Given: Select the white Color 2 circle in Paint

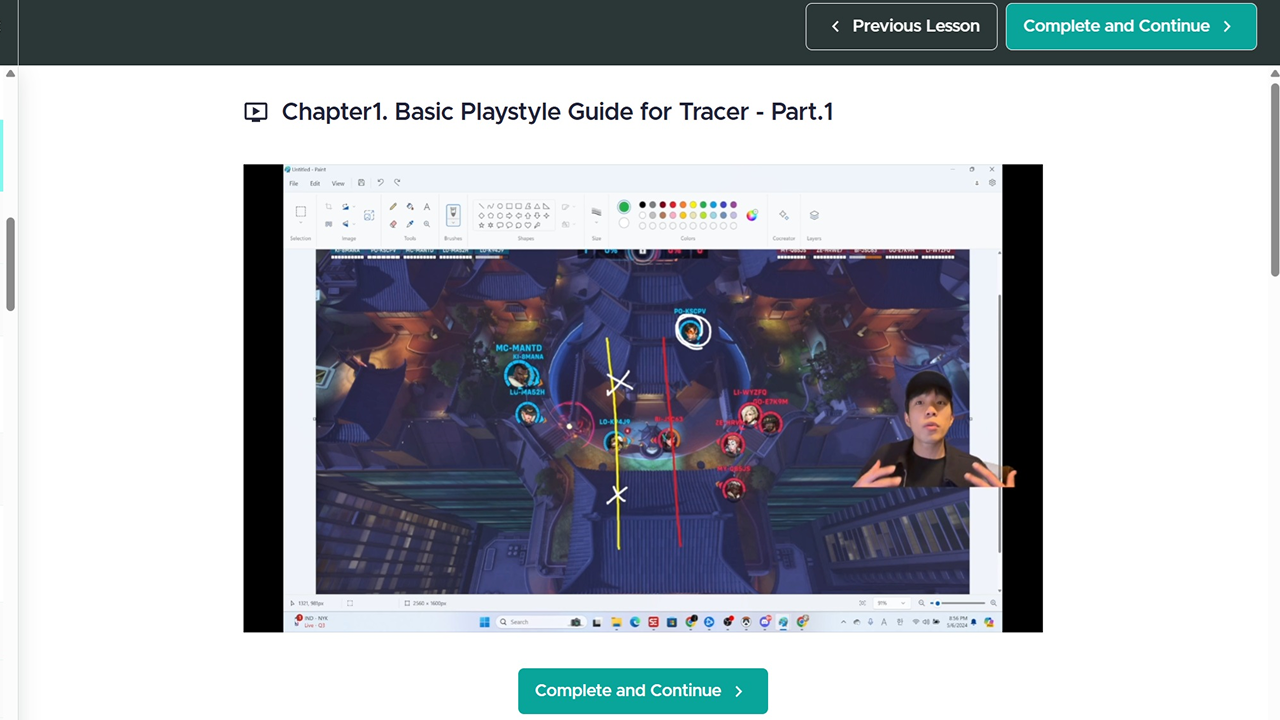Looking at the screenshot, I should [624, 223].
